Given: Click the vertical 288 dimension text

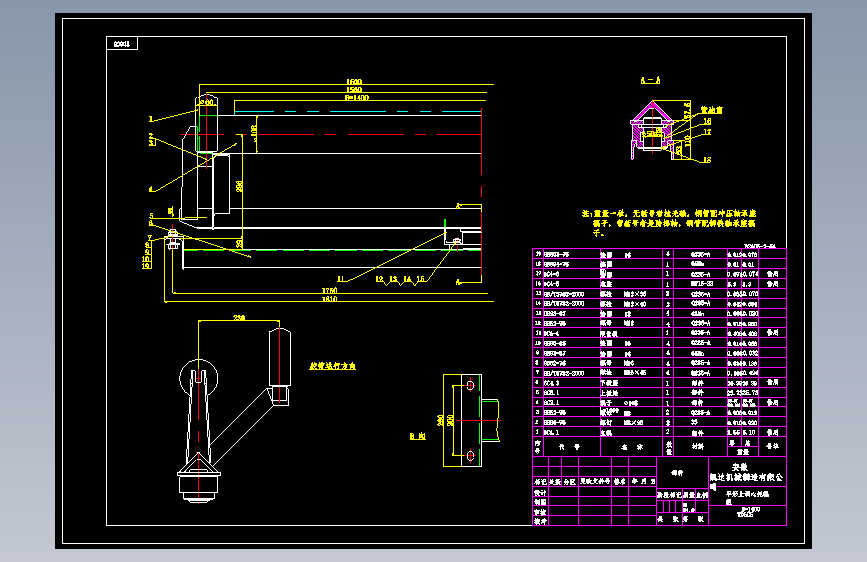Looking at the screenshot, I should coord(239,186).
